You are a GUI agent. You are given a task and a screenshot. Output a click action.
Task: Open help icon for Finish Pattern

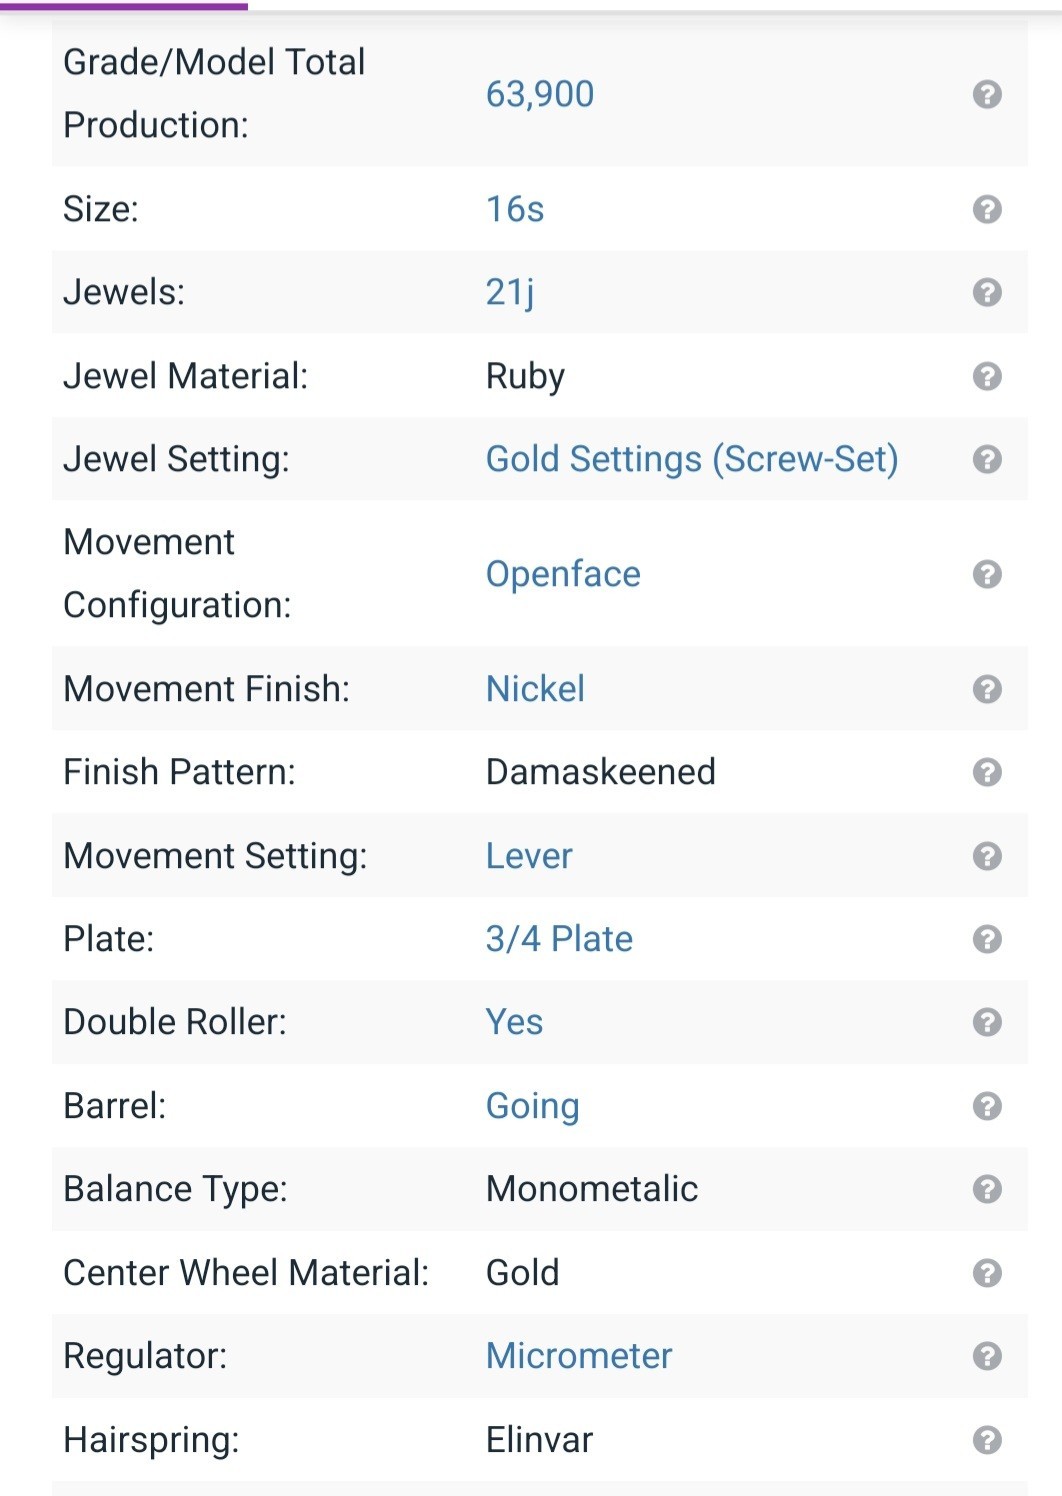point(987,772)
